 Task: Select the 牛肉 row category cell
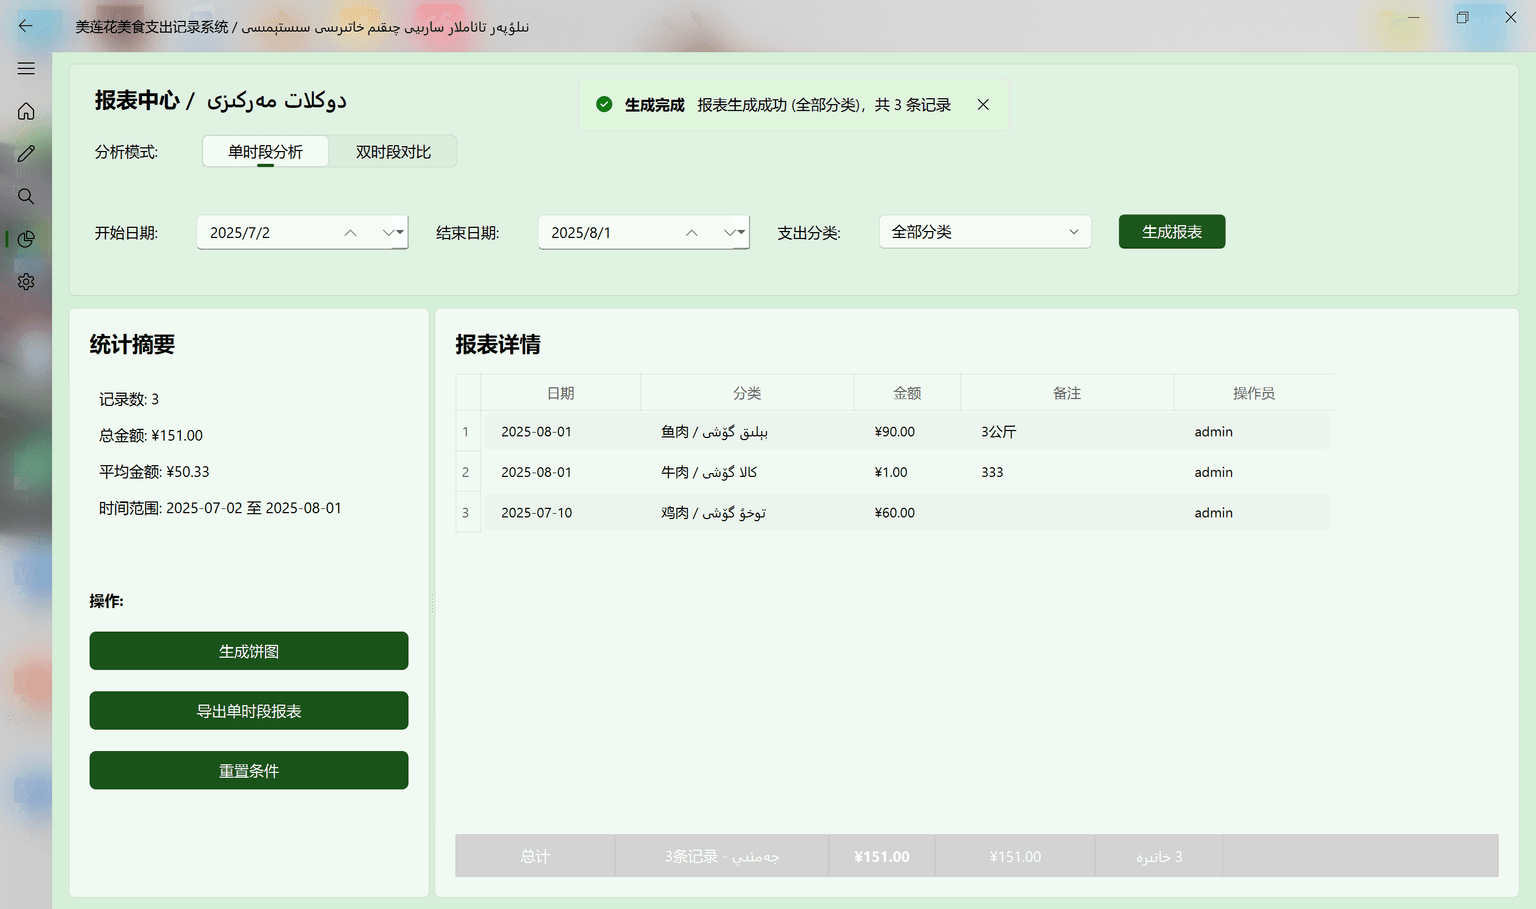(x=747, y=472)
